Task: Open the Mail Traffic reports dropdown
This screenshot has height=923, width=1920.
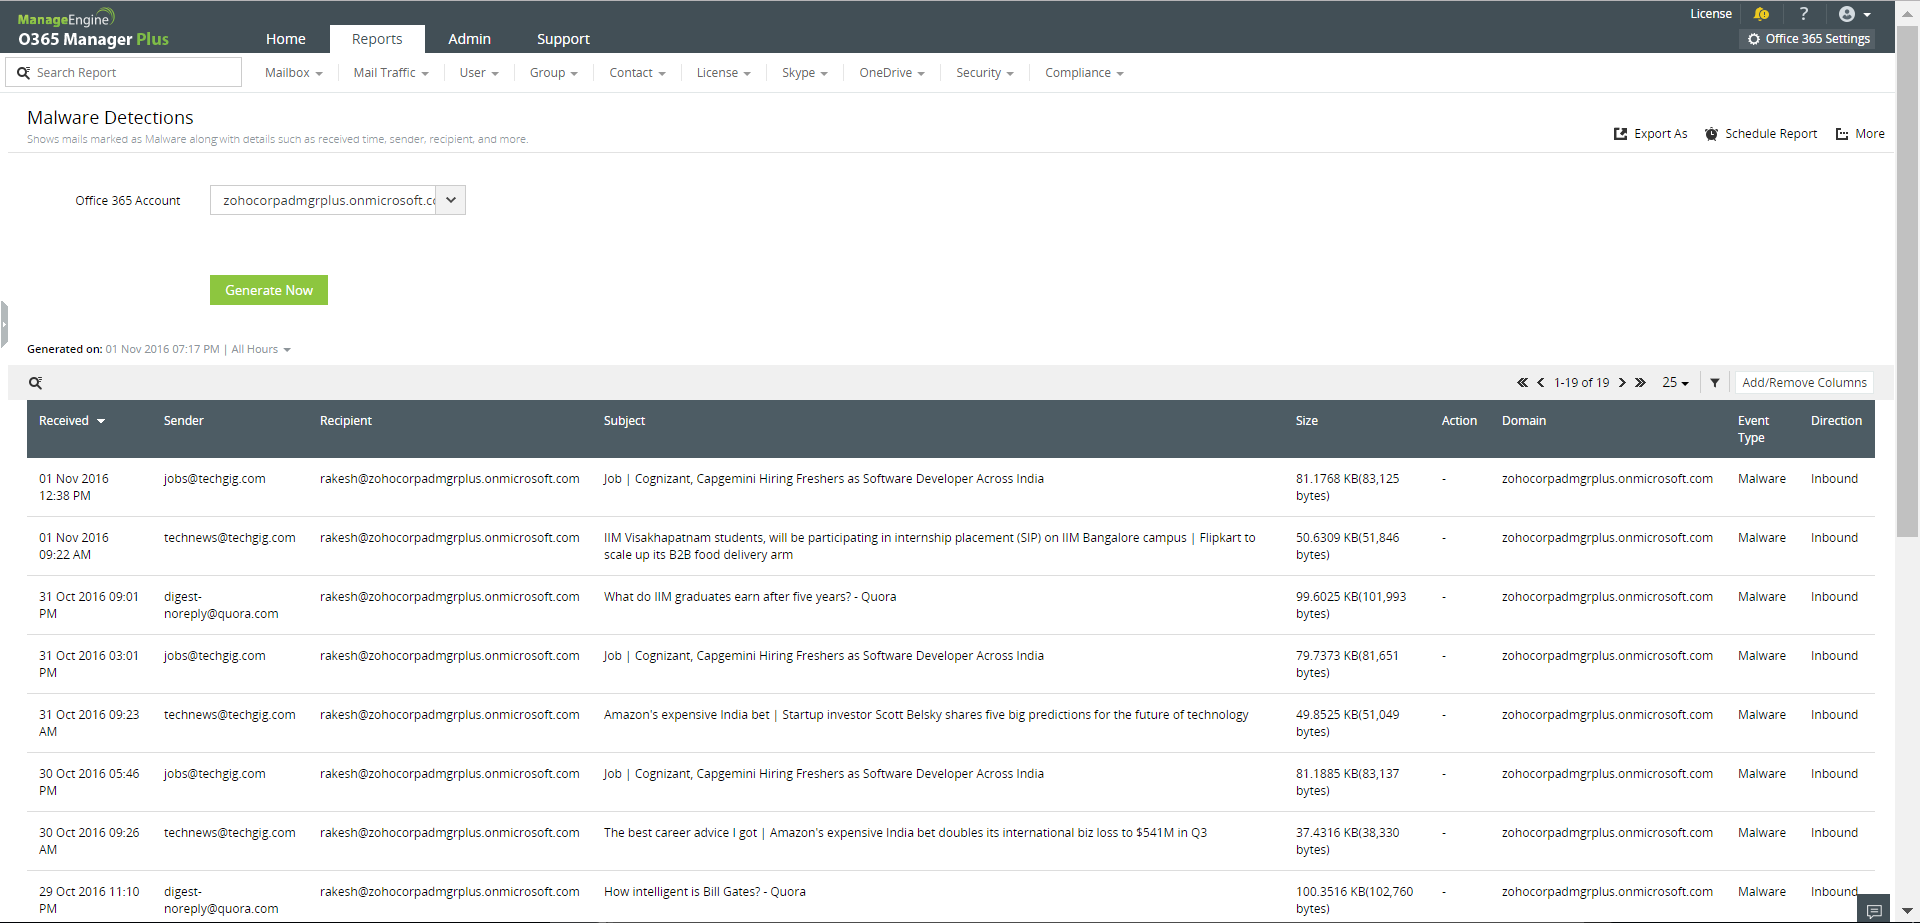Action: tap(391, 73)
